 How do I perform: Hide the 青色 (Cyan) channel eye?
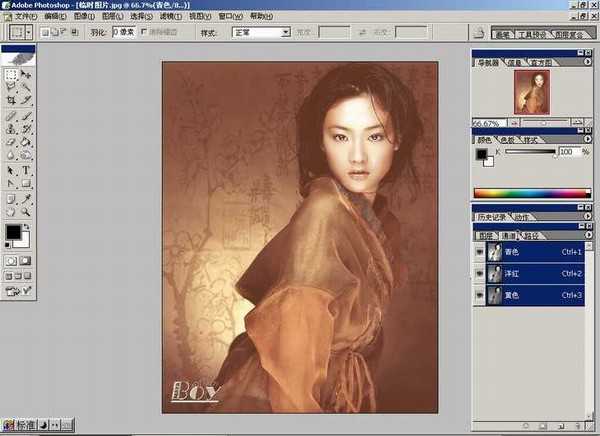pos(477,253)
